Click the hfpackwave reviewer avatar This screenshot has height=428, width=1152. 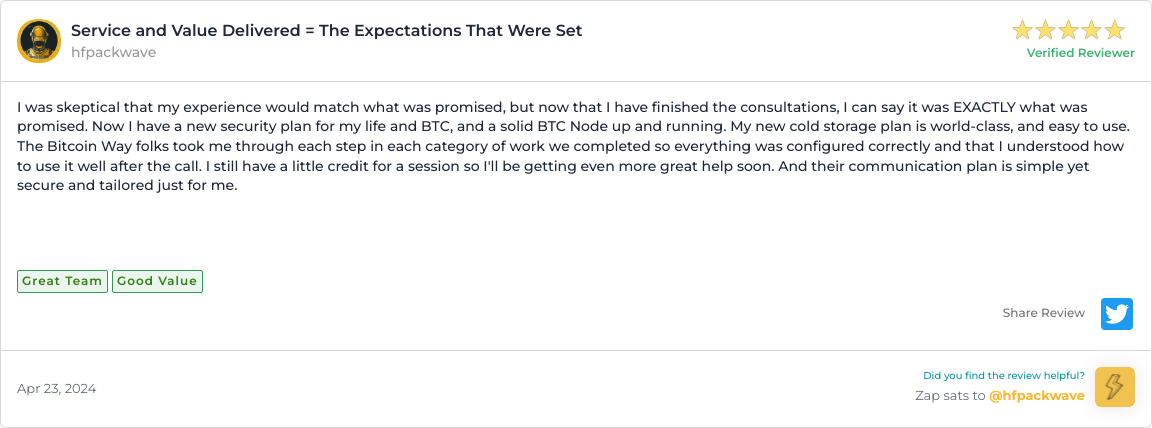click(x=39, y=41)
